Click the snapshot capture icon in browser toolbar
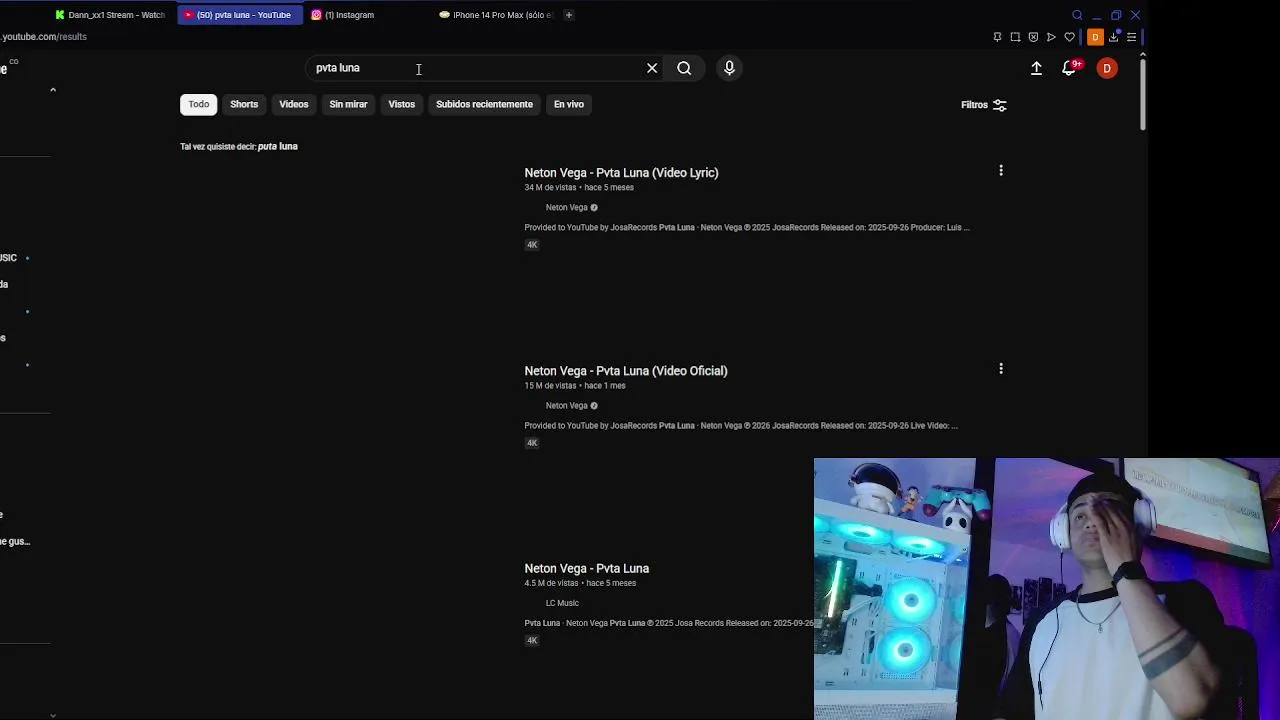The width and height of the screenshot is (1280, 720). [x=1015, y=37]
